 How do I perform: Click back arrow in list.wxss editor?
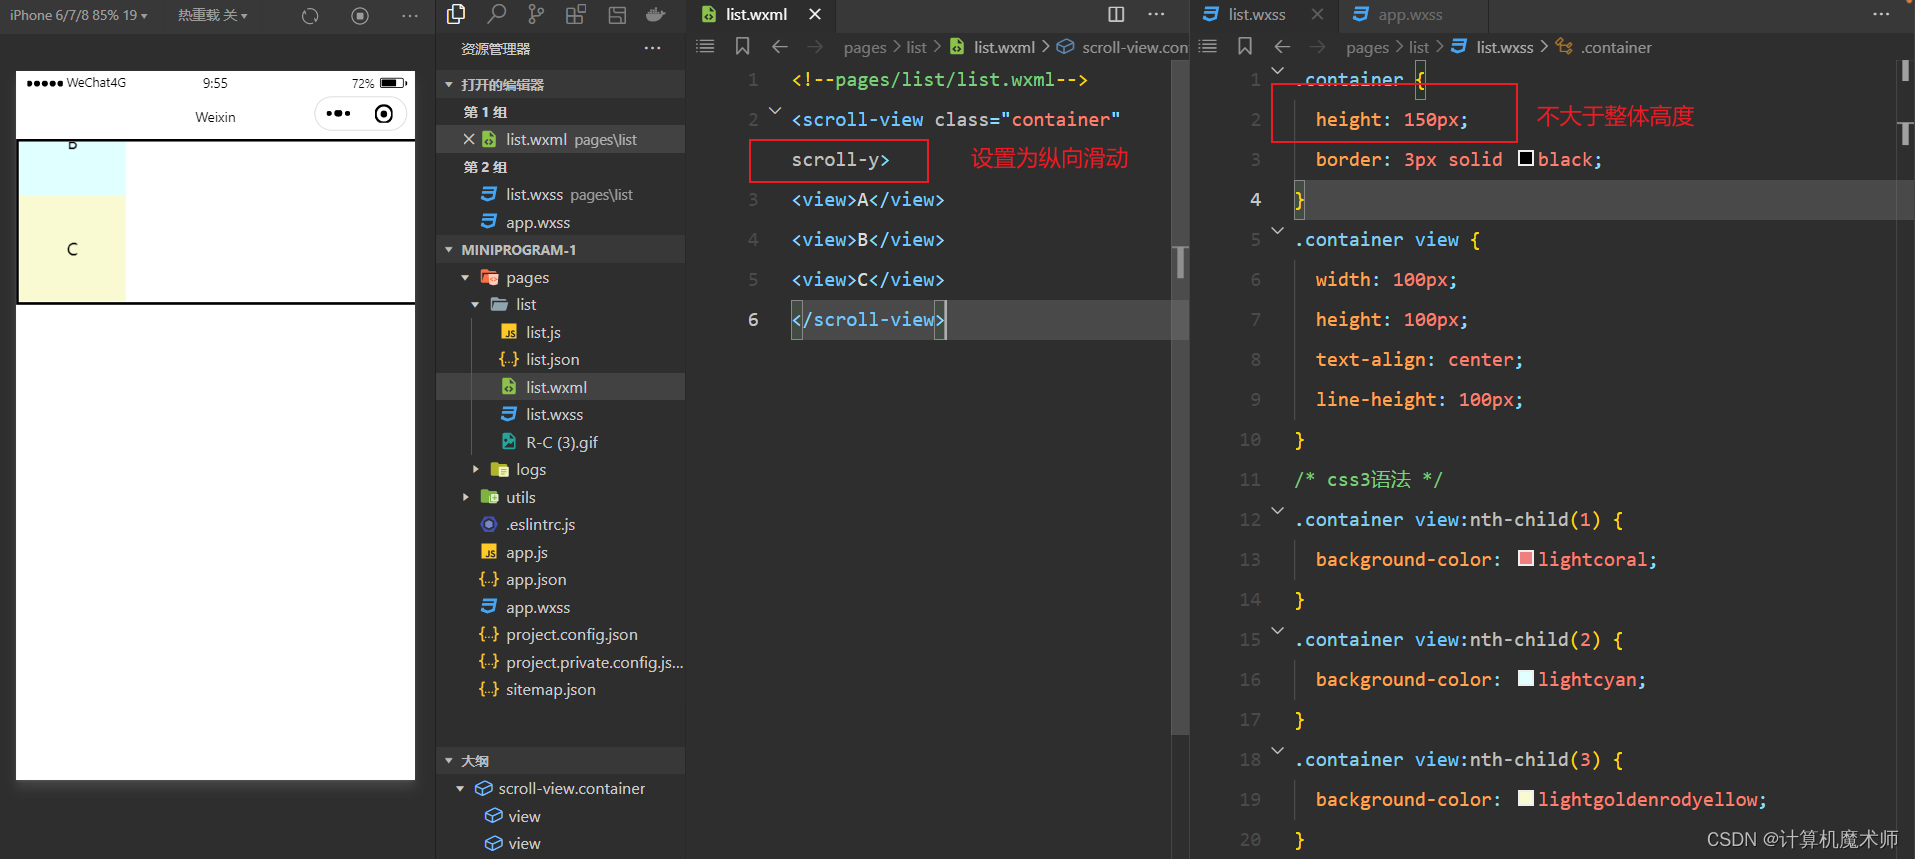pos(1282,46)
